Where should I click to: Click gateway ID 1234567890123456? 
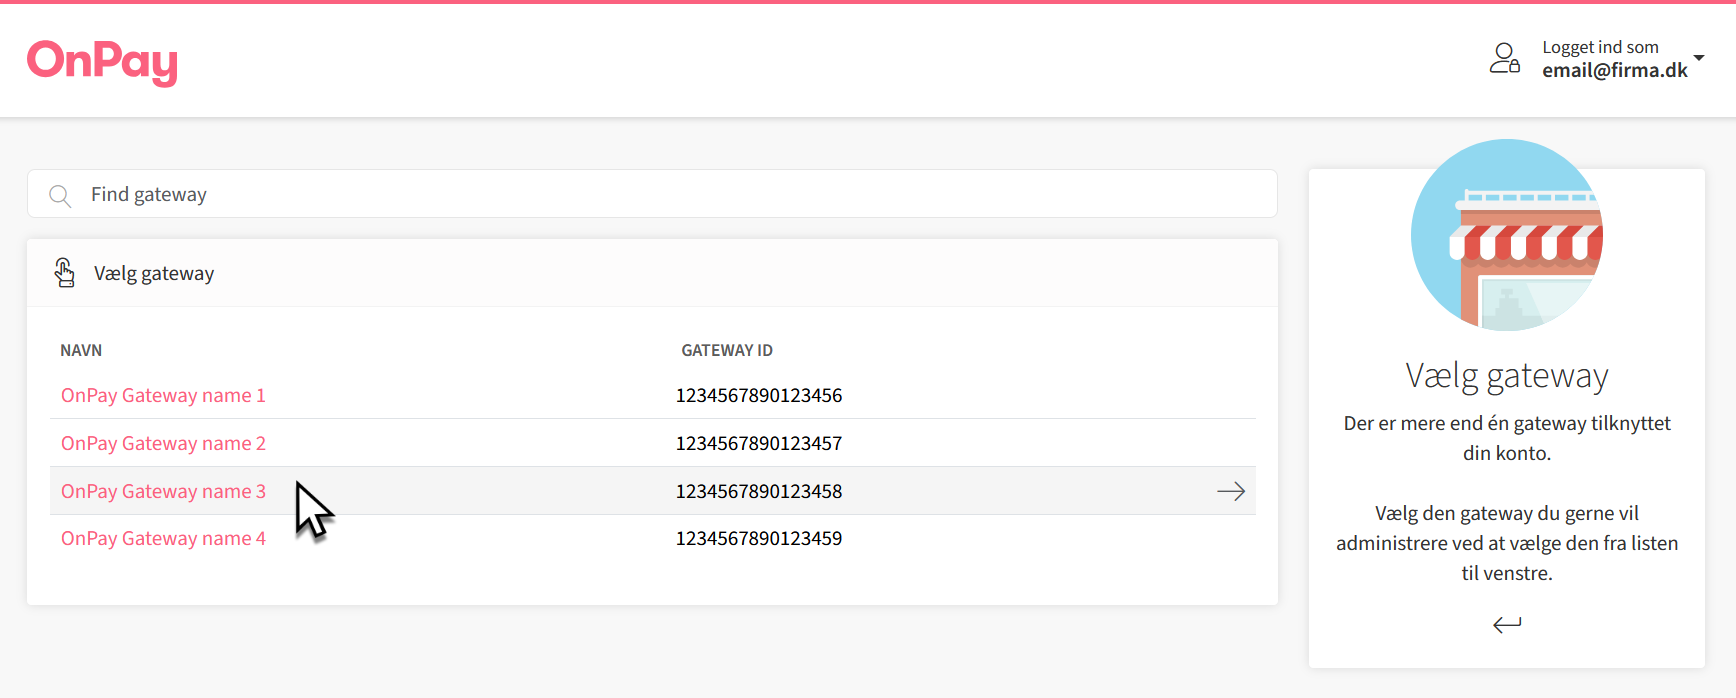(758, 395)
